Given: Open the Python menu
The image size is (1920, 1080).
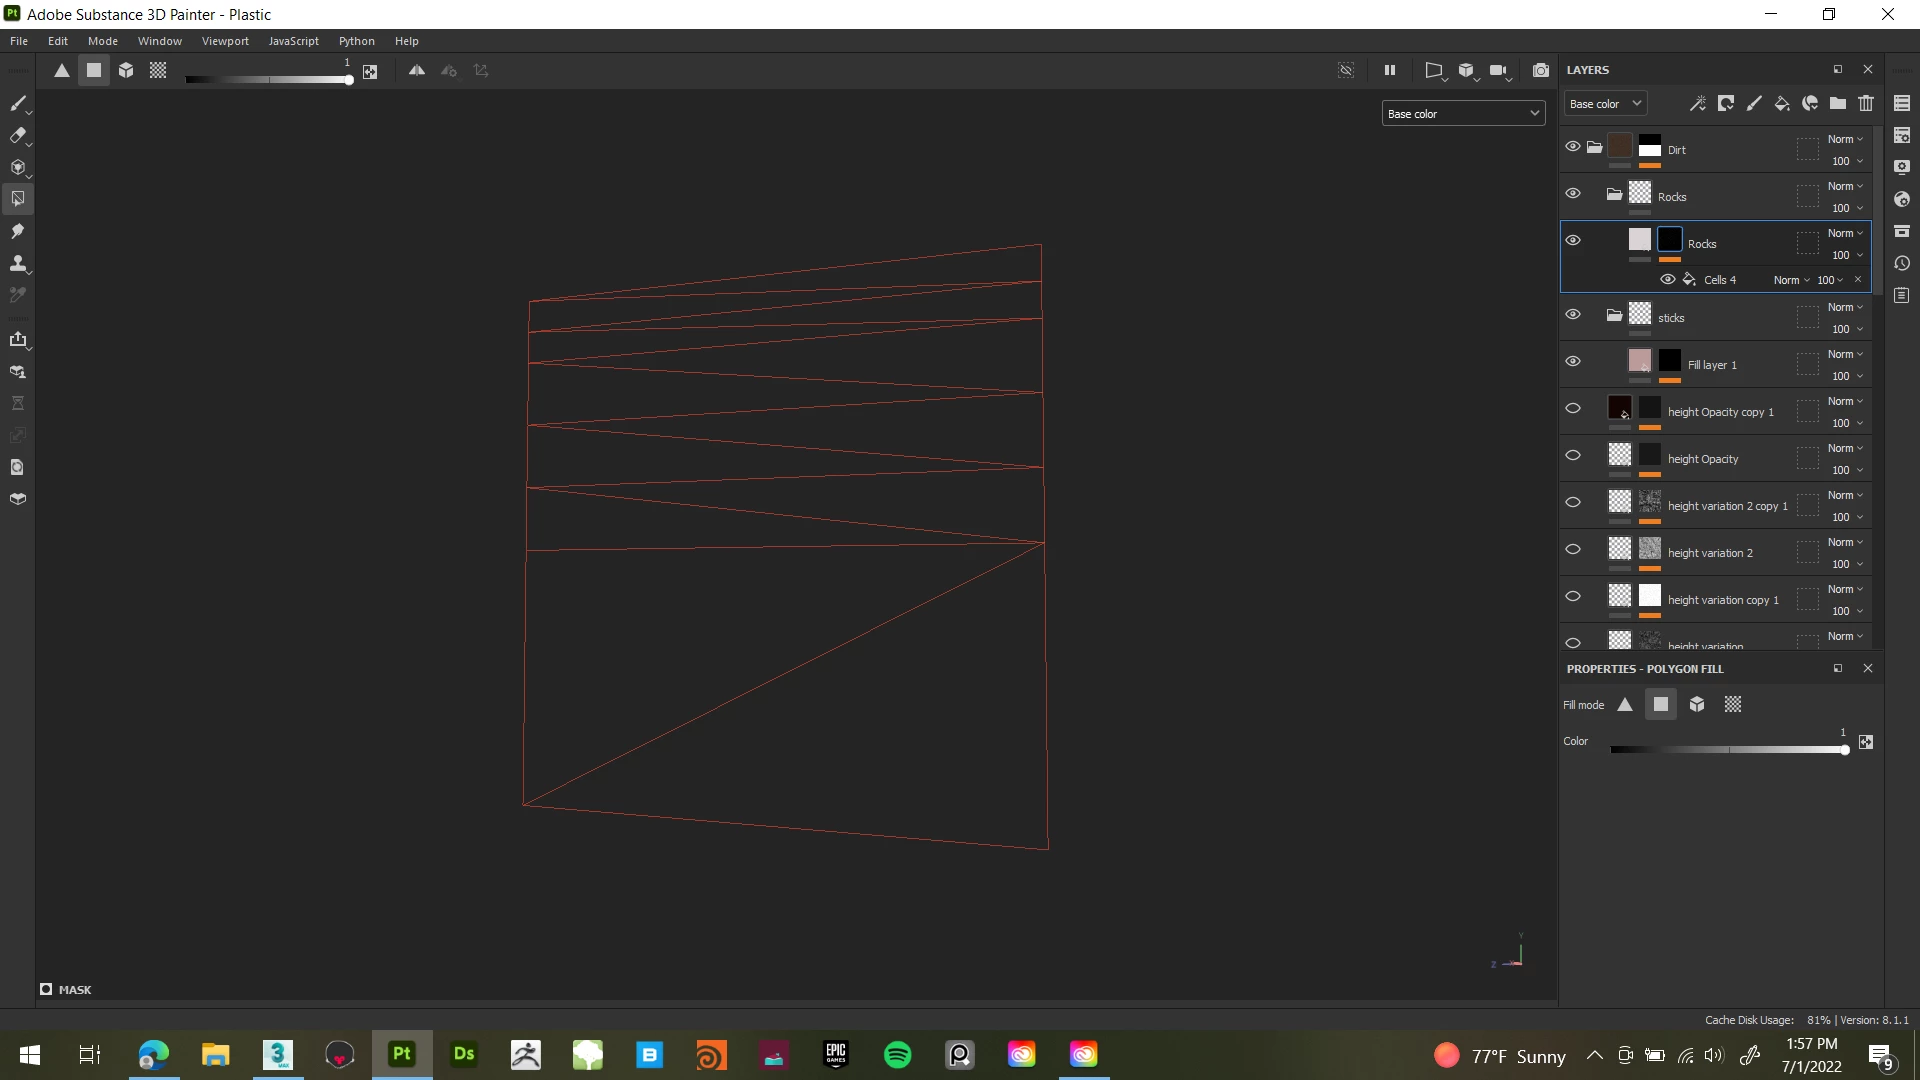Looking at the screenshot, I should (x=356, y=41).
